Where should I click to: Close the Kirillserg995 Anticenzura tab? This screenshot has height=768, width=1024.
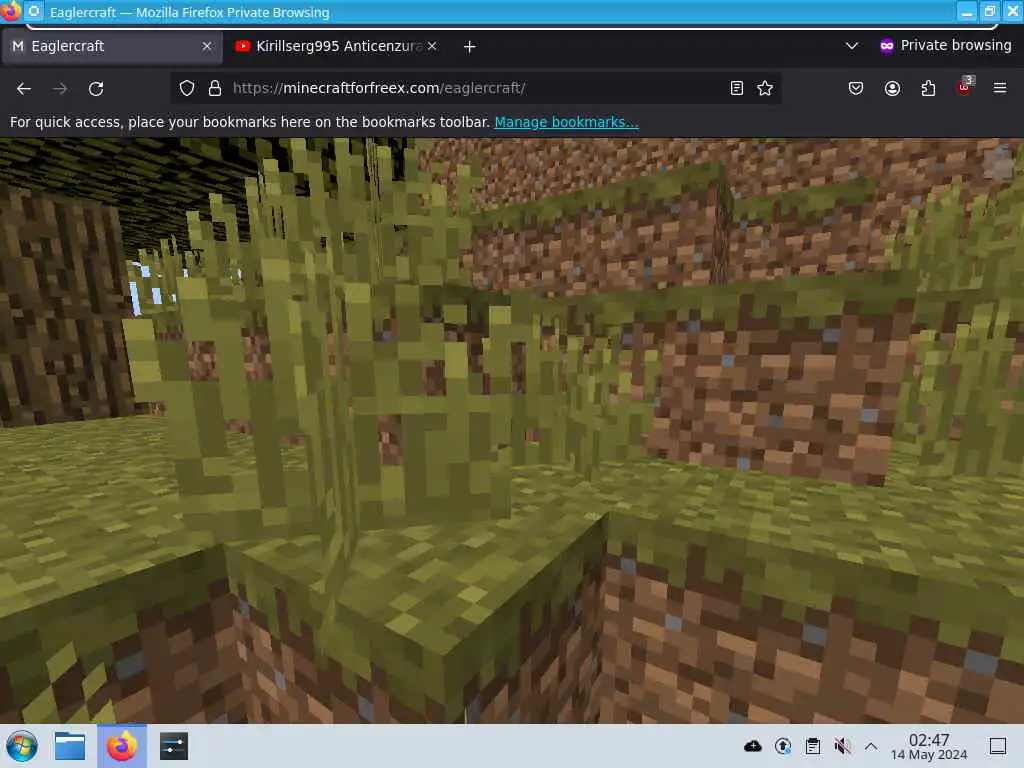pyautogui.click(x=432, y=46)
